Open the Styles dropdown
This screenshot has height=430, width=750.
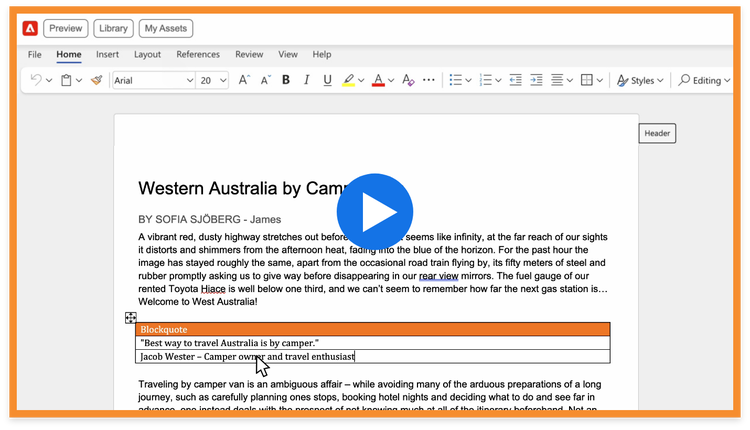point(636,80)
